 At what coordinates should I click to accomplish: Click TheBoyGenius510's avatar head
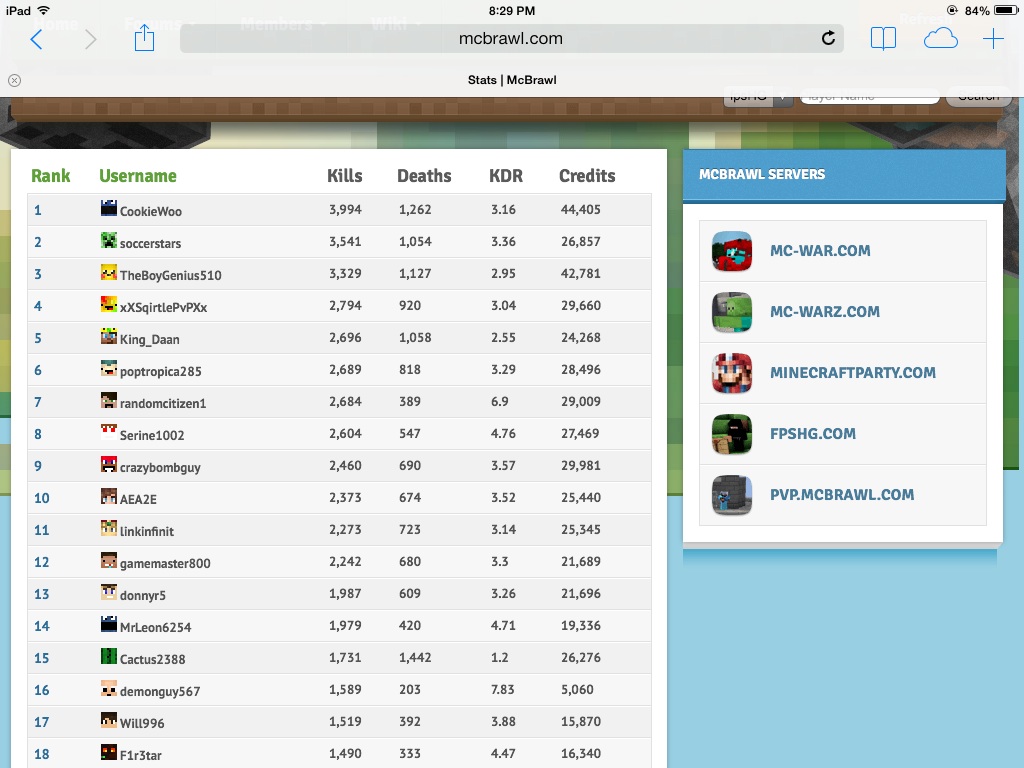tap(109, 273)
